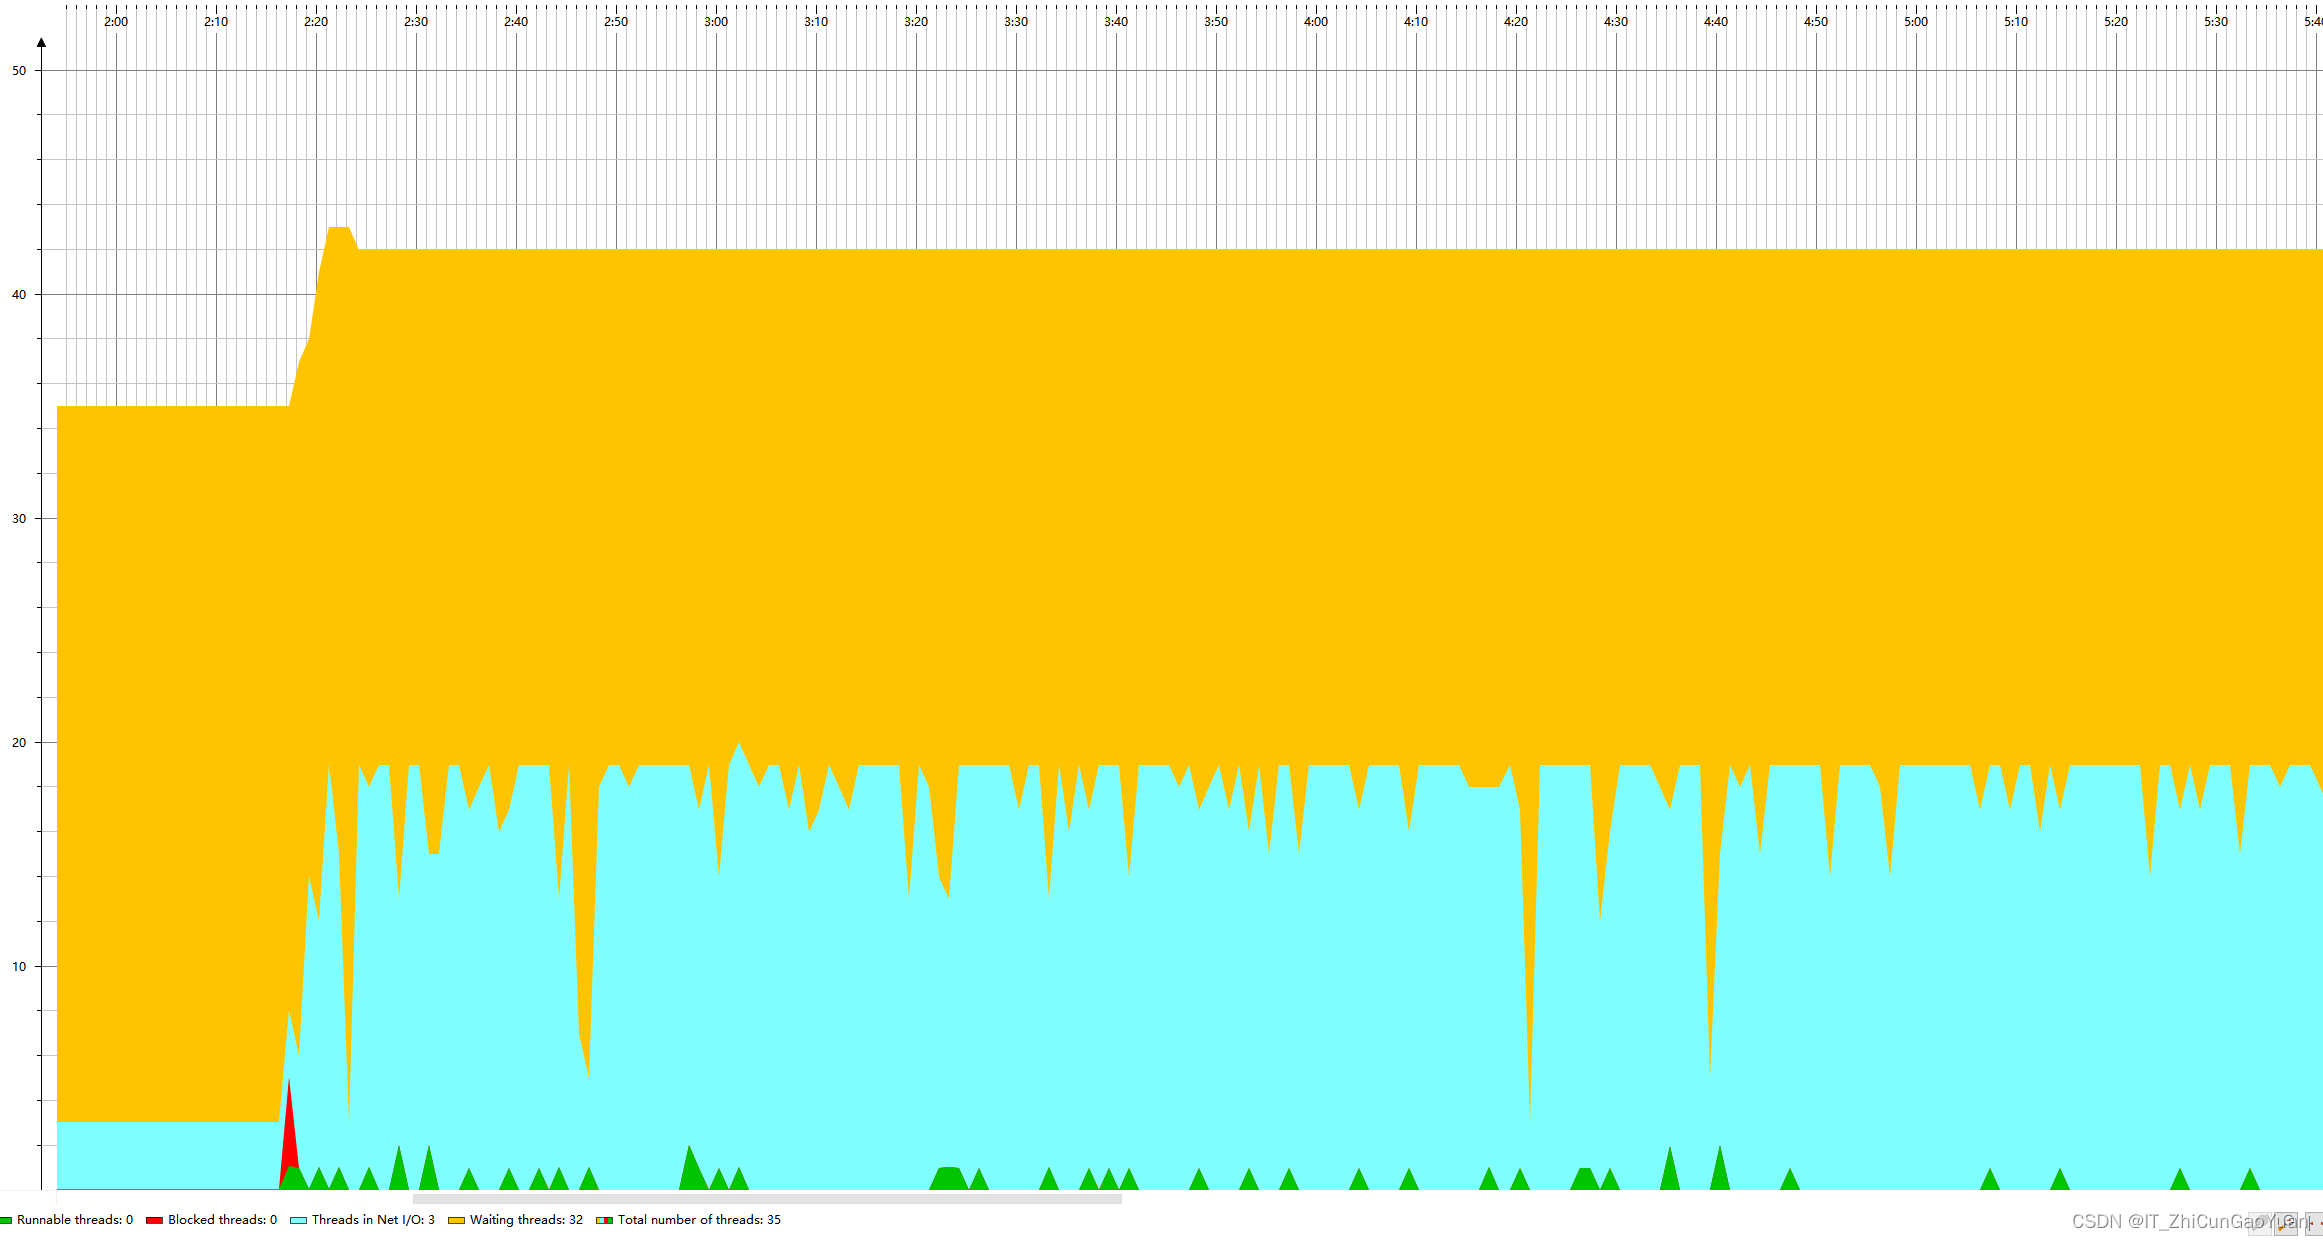This screenshot has height=1240, width=2323.
Task: Click the 4:40 marker on the time axis
Action: pyautogui.click(x=1716, y=22)
